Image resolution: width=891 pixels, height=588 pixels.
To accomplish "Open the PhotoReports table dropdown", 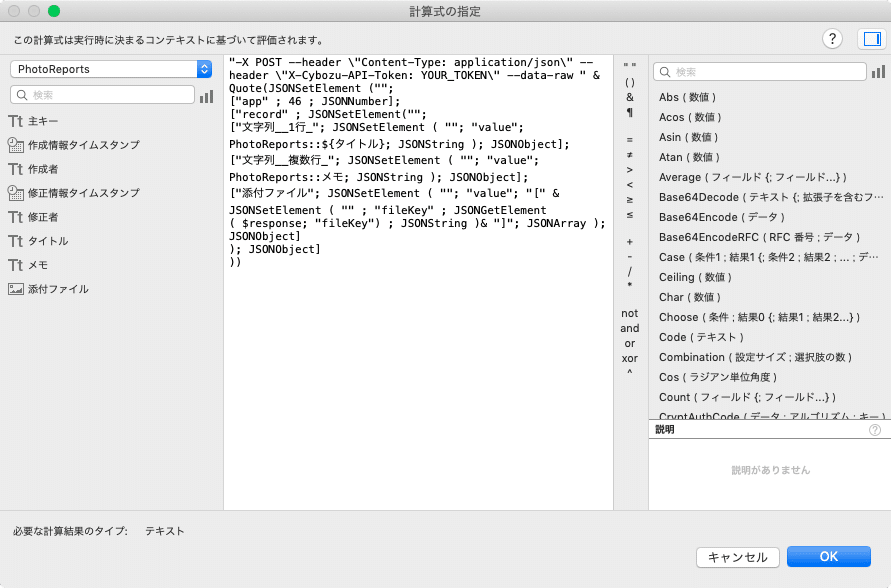I will click(x=111, y=69).
